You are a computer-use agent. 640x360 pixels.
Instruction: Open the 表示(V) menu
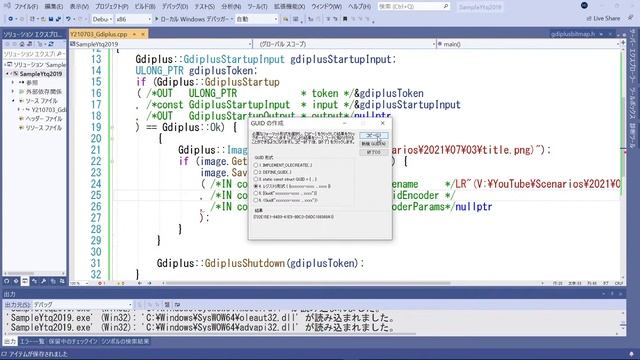pyautogui.click(x=79, y=7)
